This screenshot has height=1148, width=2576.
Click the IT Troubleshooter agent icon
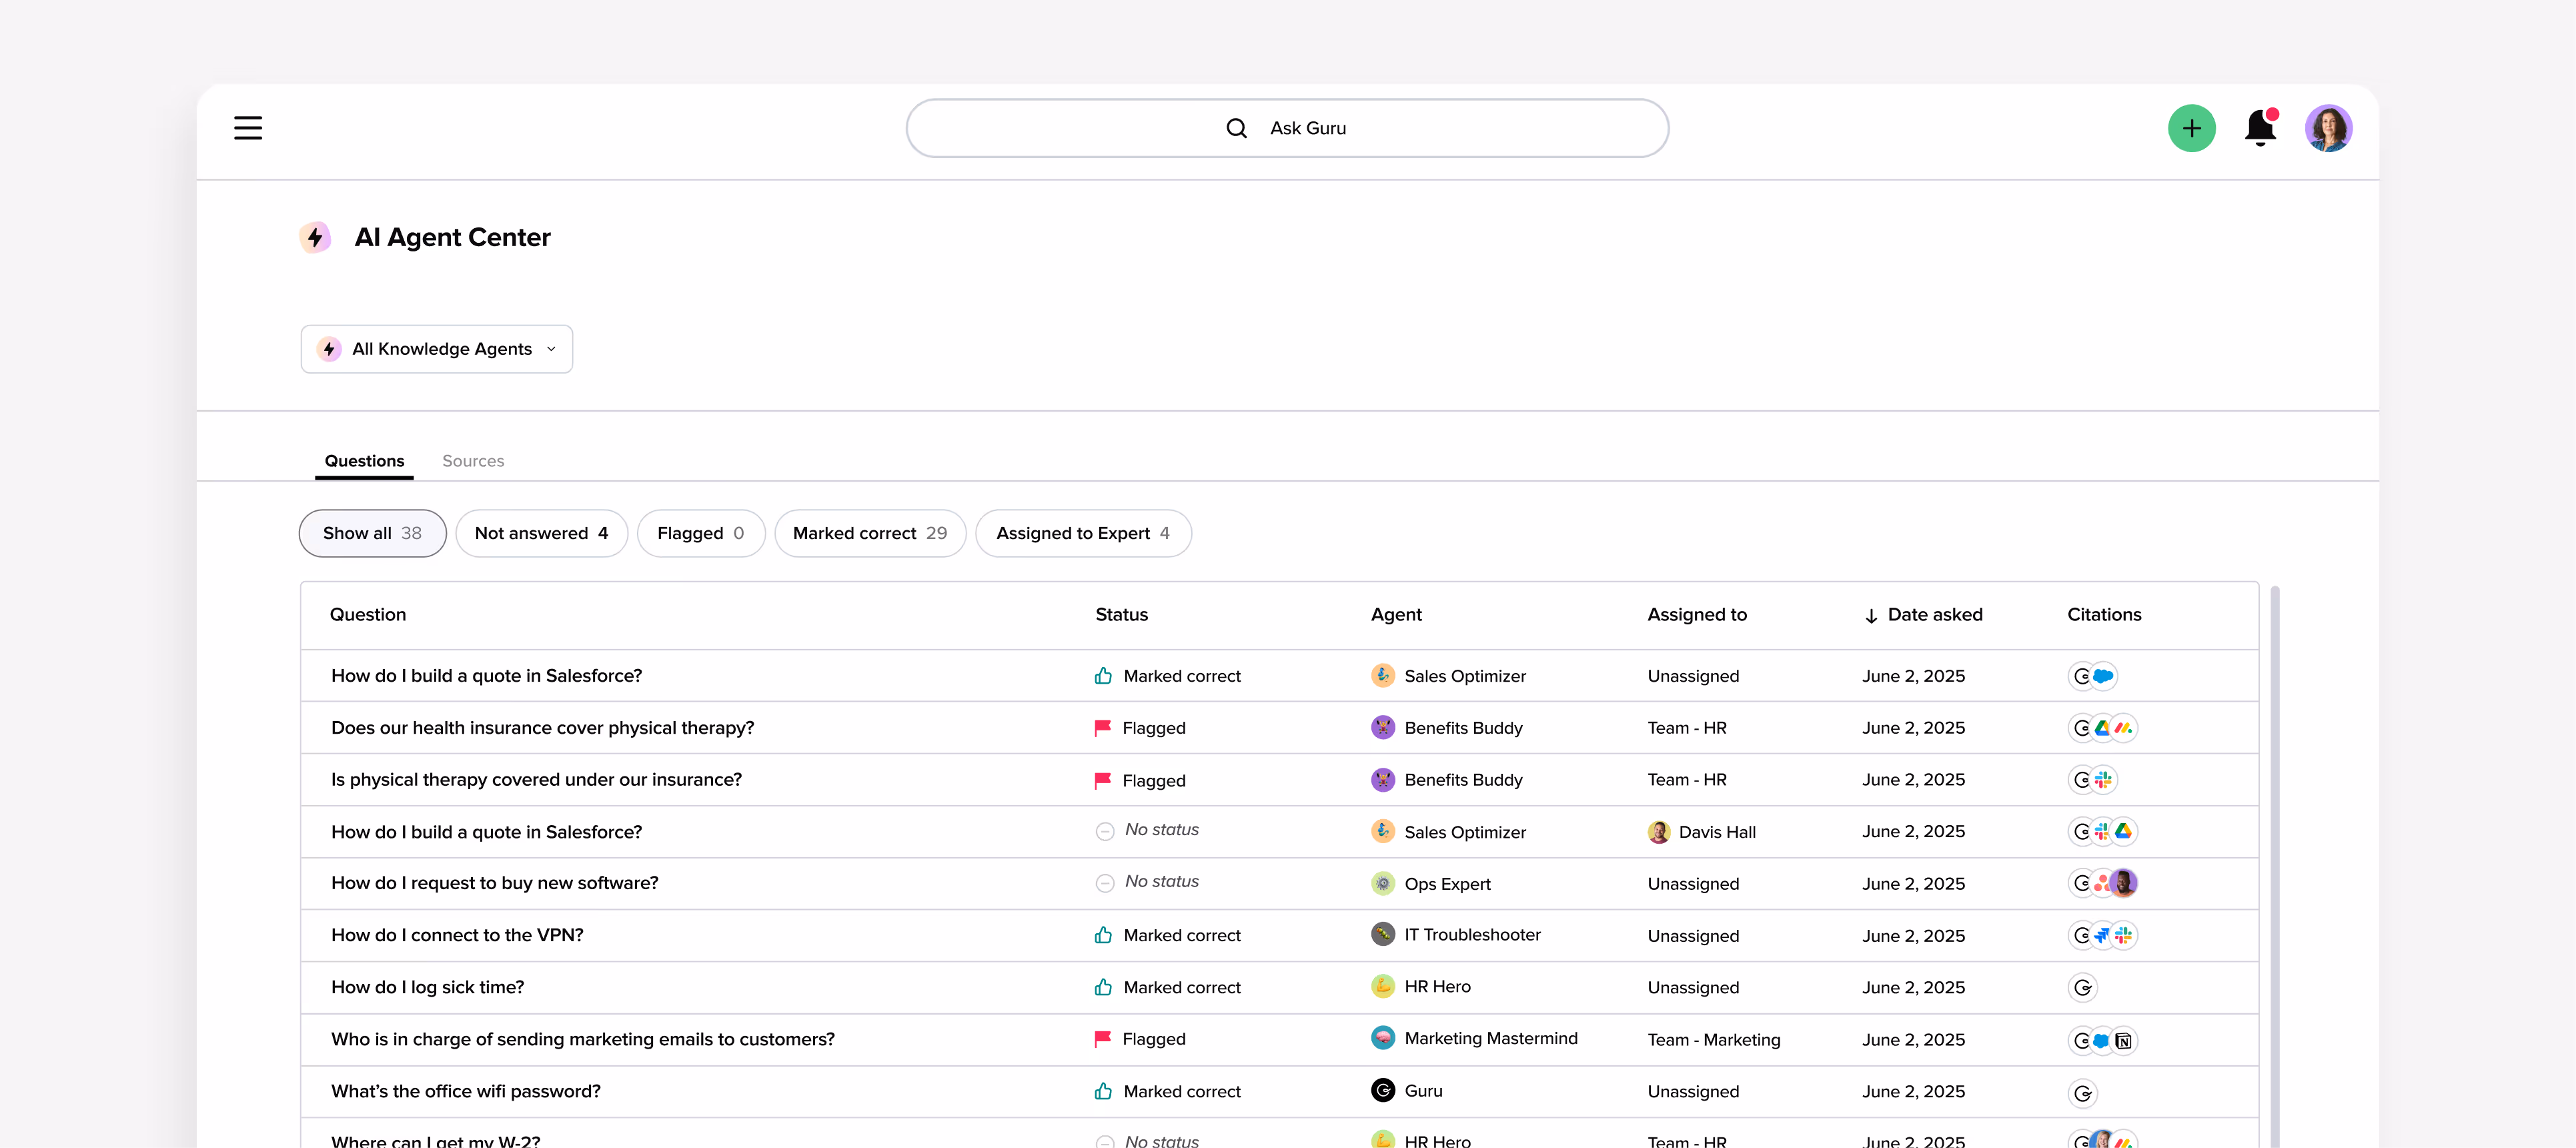[1382, 935]
